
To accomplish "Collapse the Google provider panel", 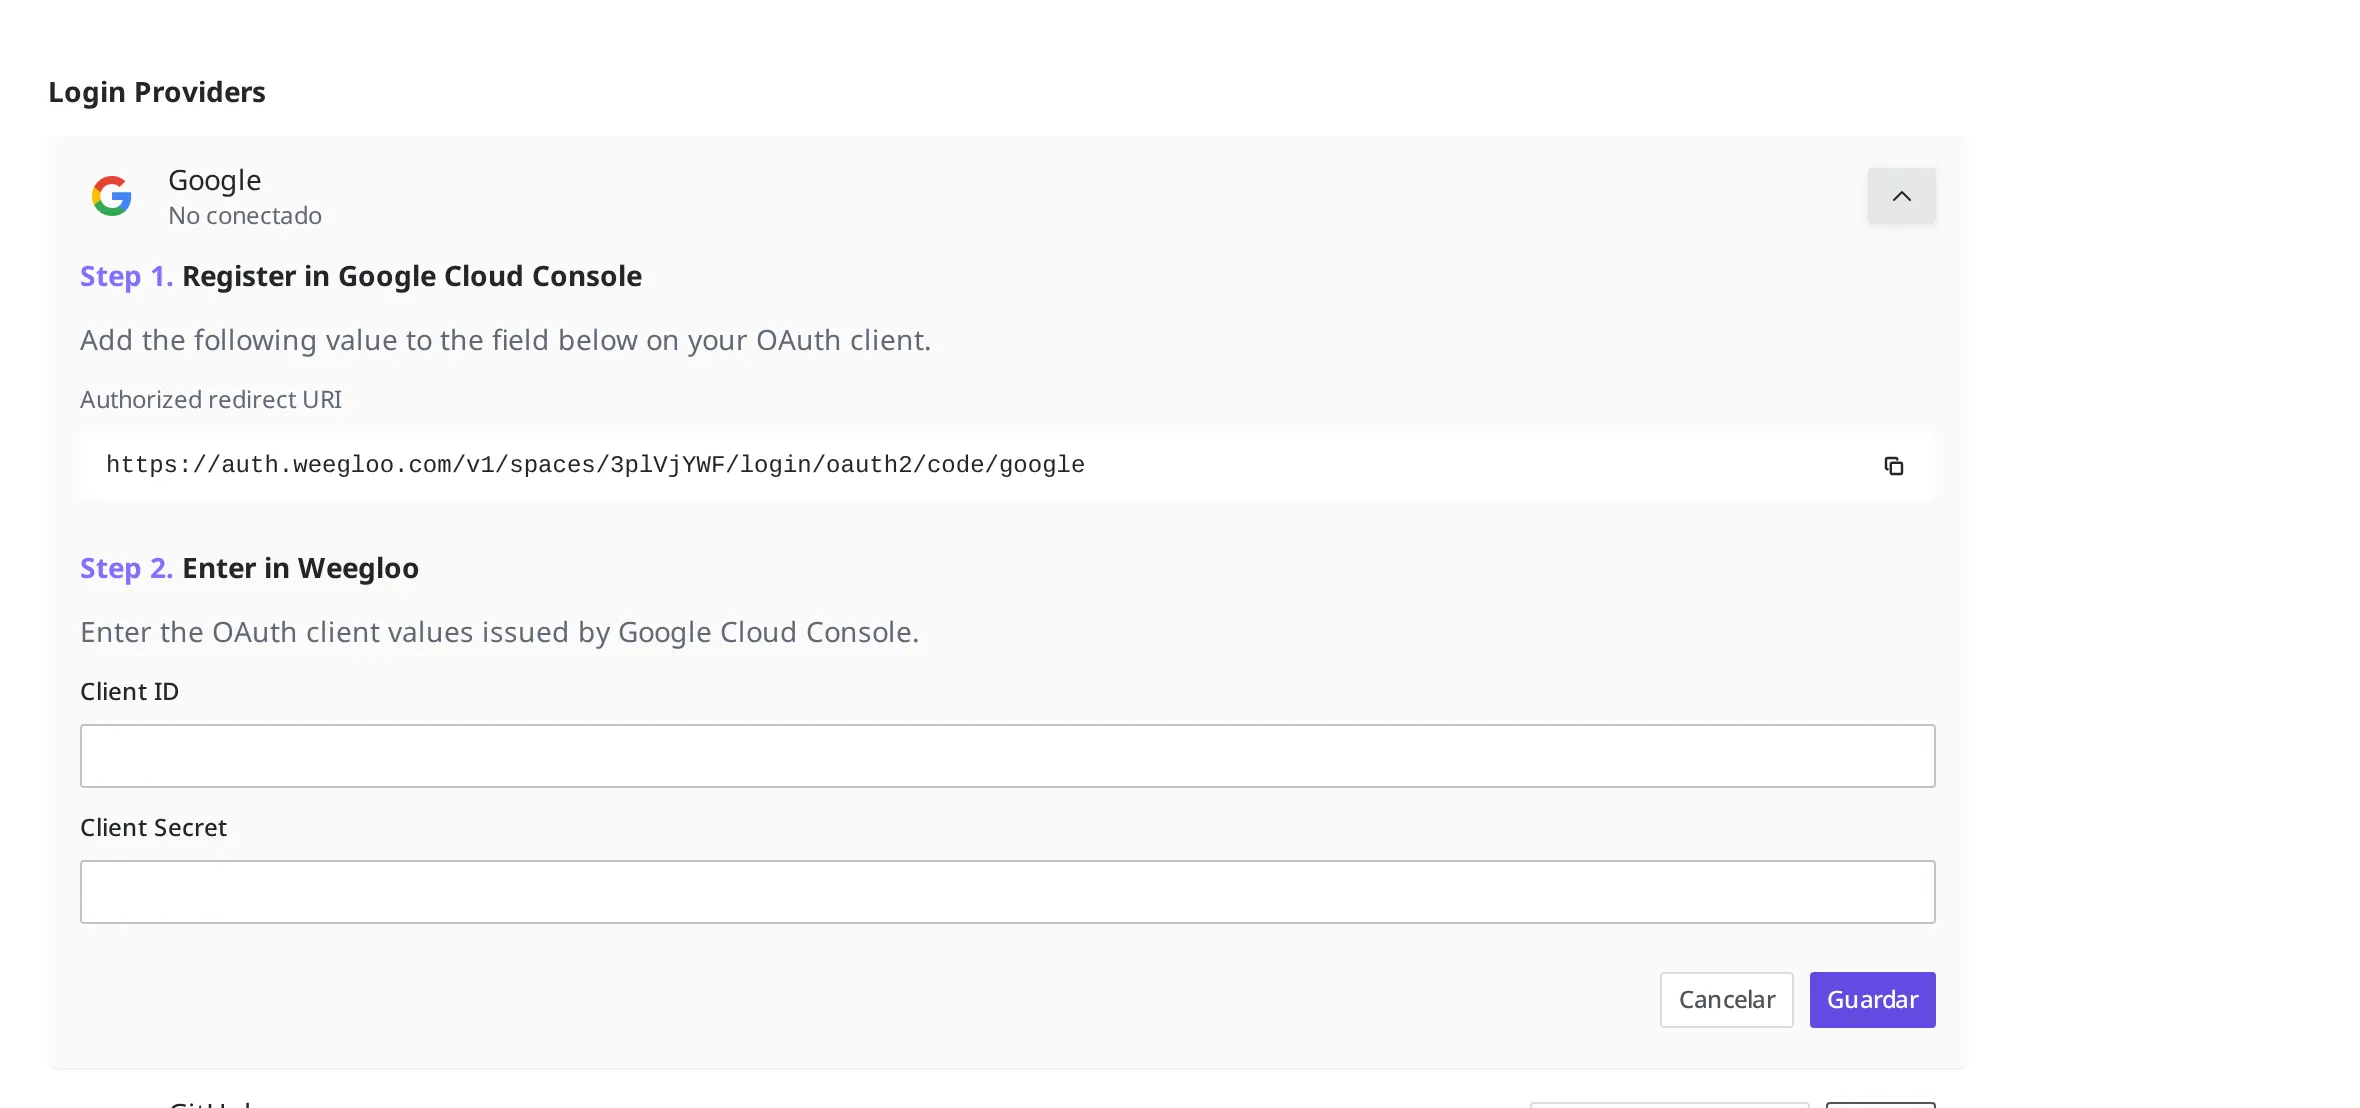I will click(1901, 196).
